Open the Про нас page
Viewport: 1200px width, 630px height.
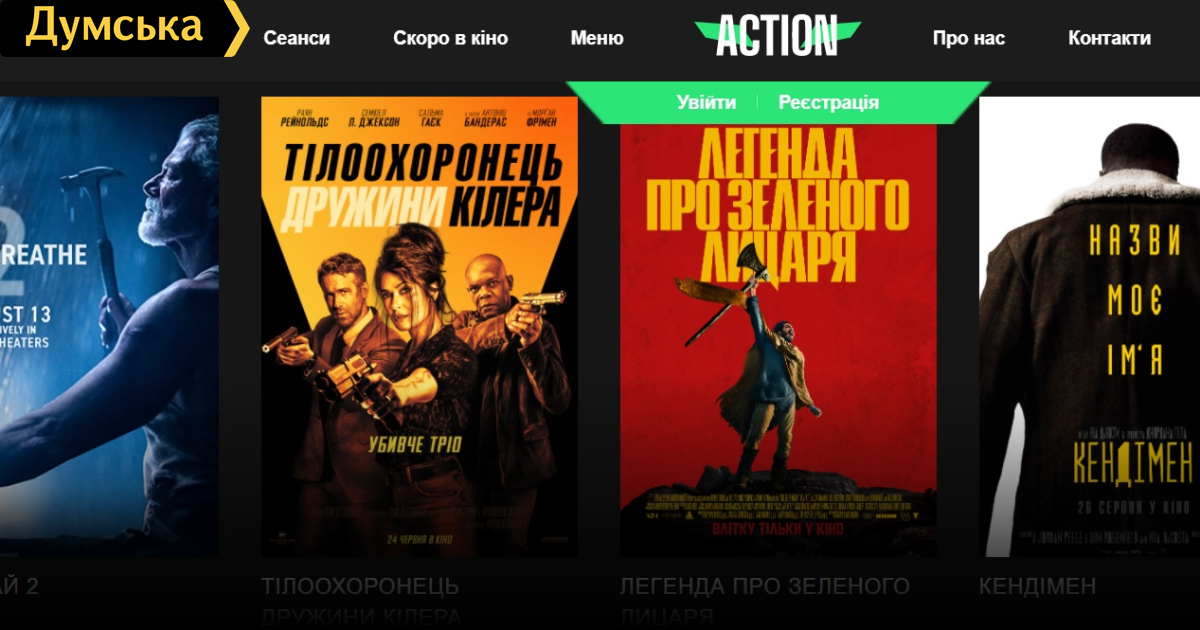click(x=968, y=38)
